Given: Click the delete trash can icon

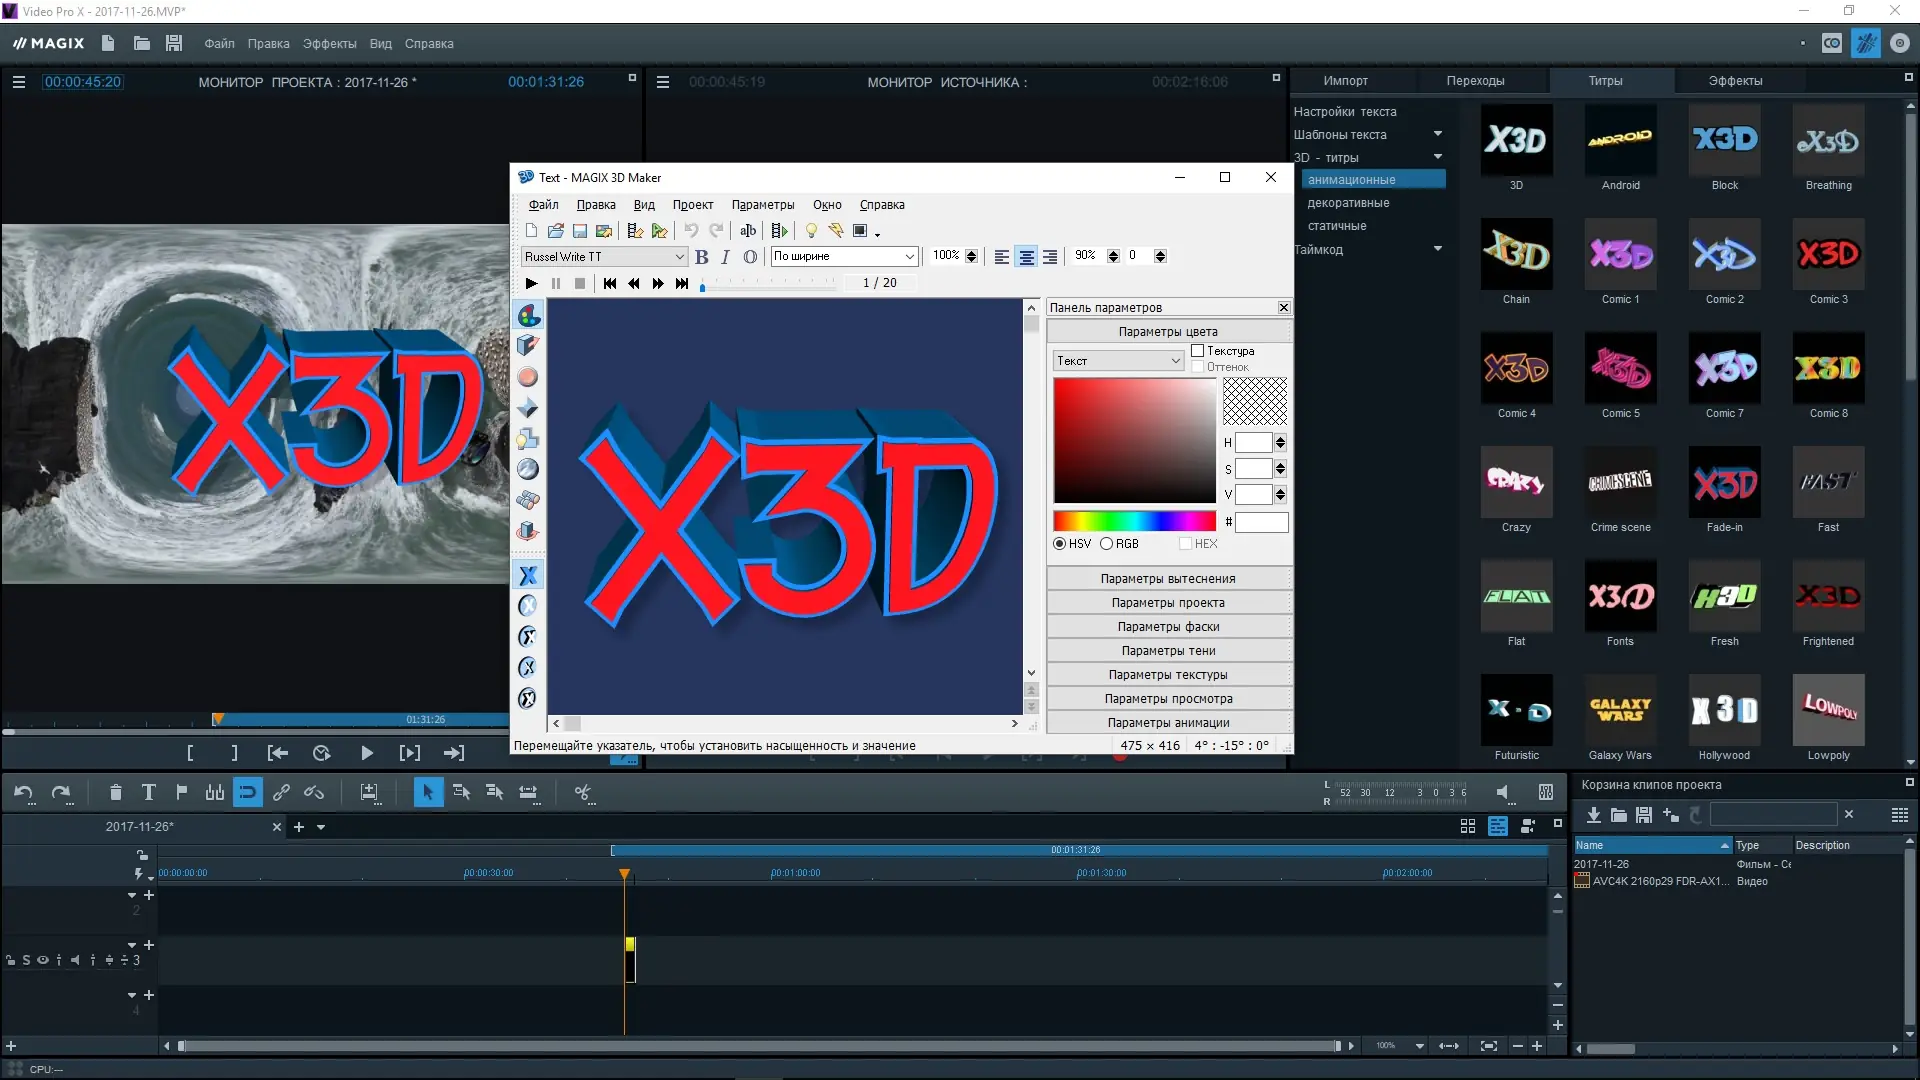Looking at the screenshot, I should tap(115, 793).
